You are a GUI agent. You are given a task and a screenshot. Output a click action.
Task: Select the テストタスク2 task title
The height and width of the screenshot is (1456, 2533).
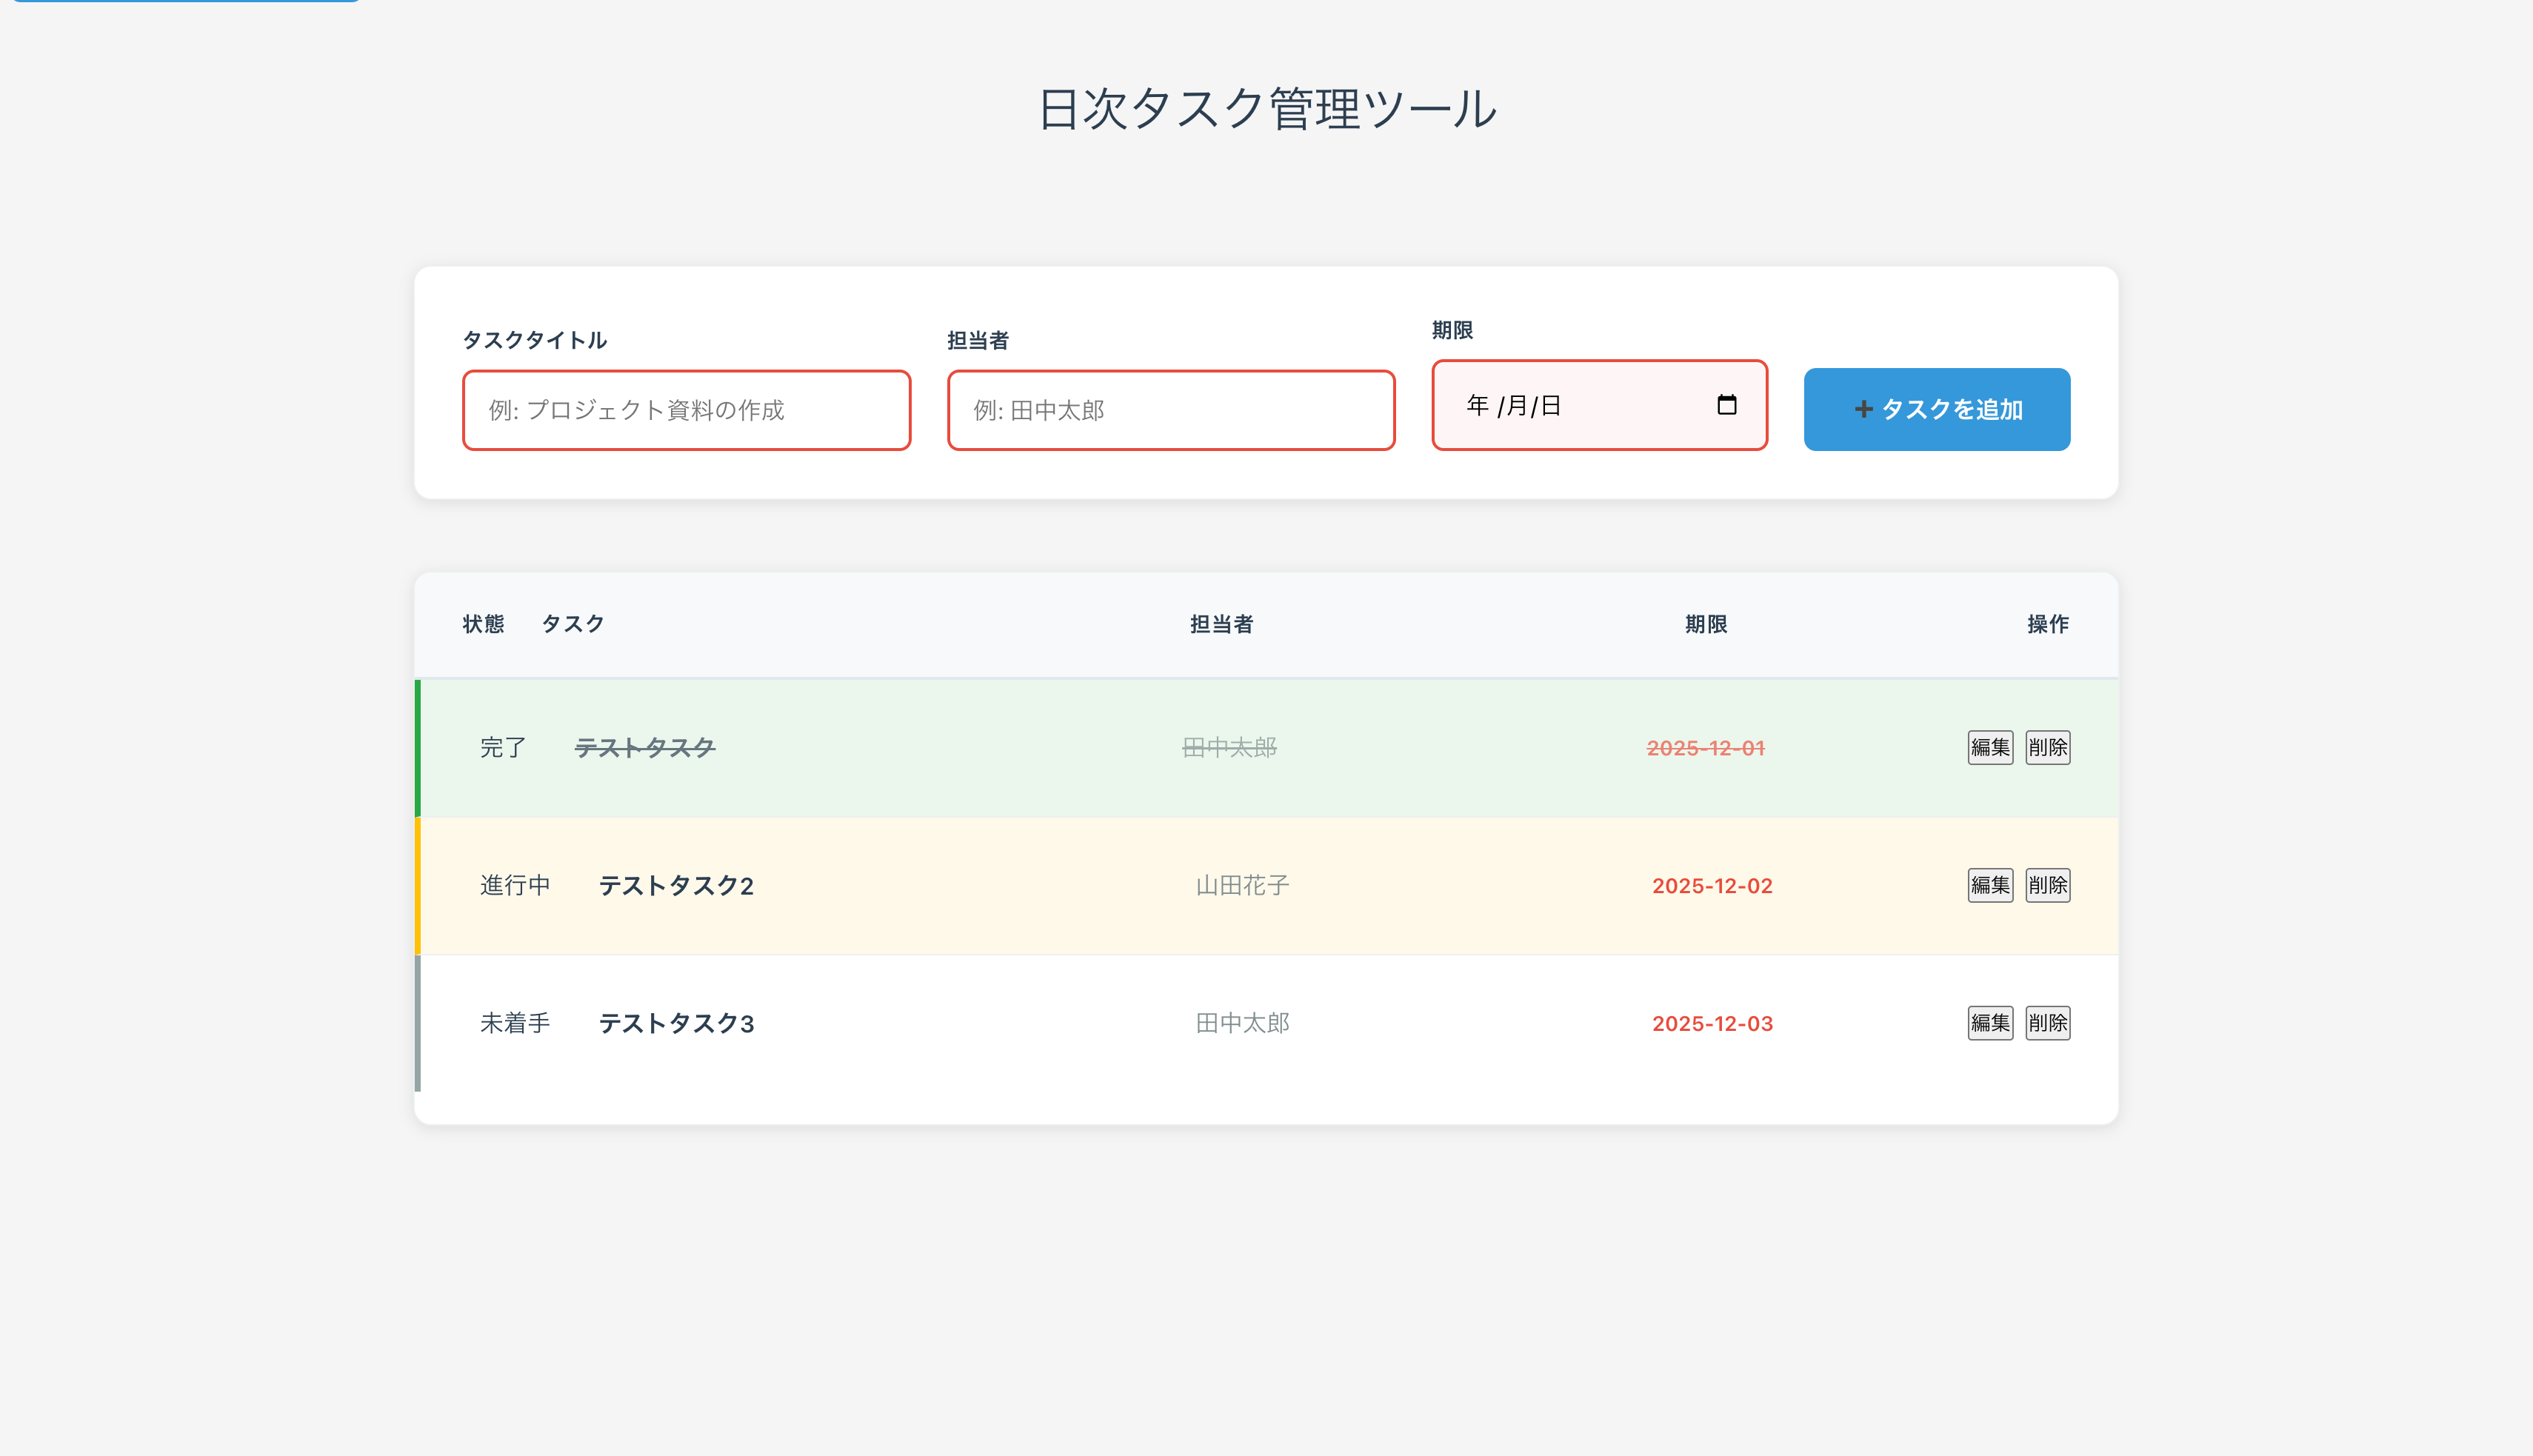click(676, 885)
